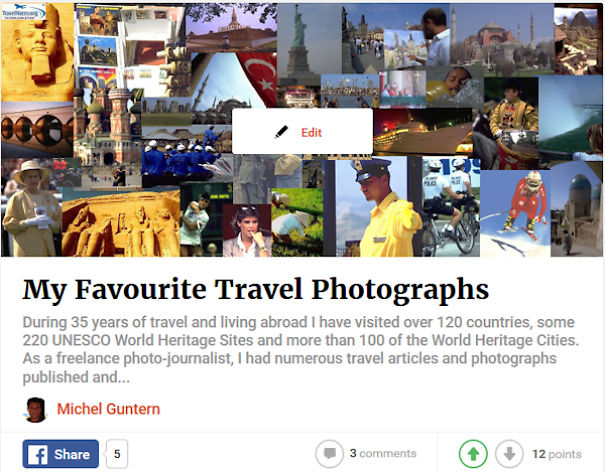Screen dimensions: 605x472
Task: Click the Hagia Sophia photo
Action: (x=502, y=39)
